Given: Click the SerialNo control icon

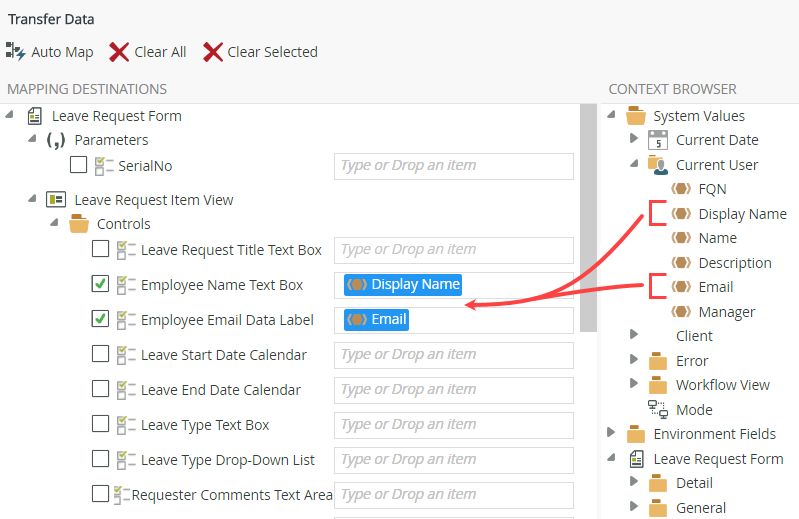Looking at the screenshot, I should 104,166.
